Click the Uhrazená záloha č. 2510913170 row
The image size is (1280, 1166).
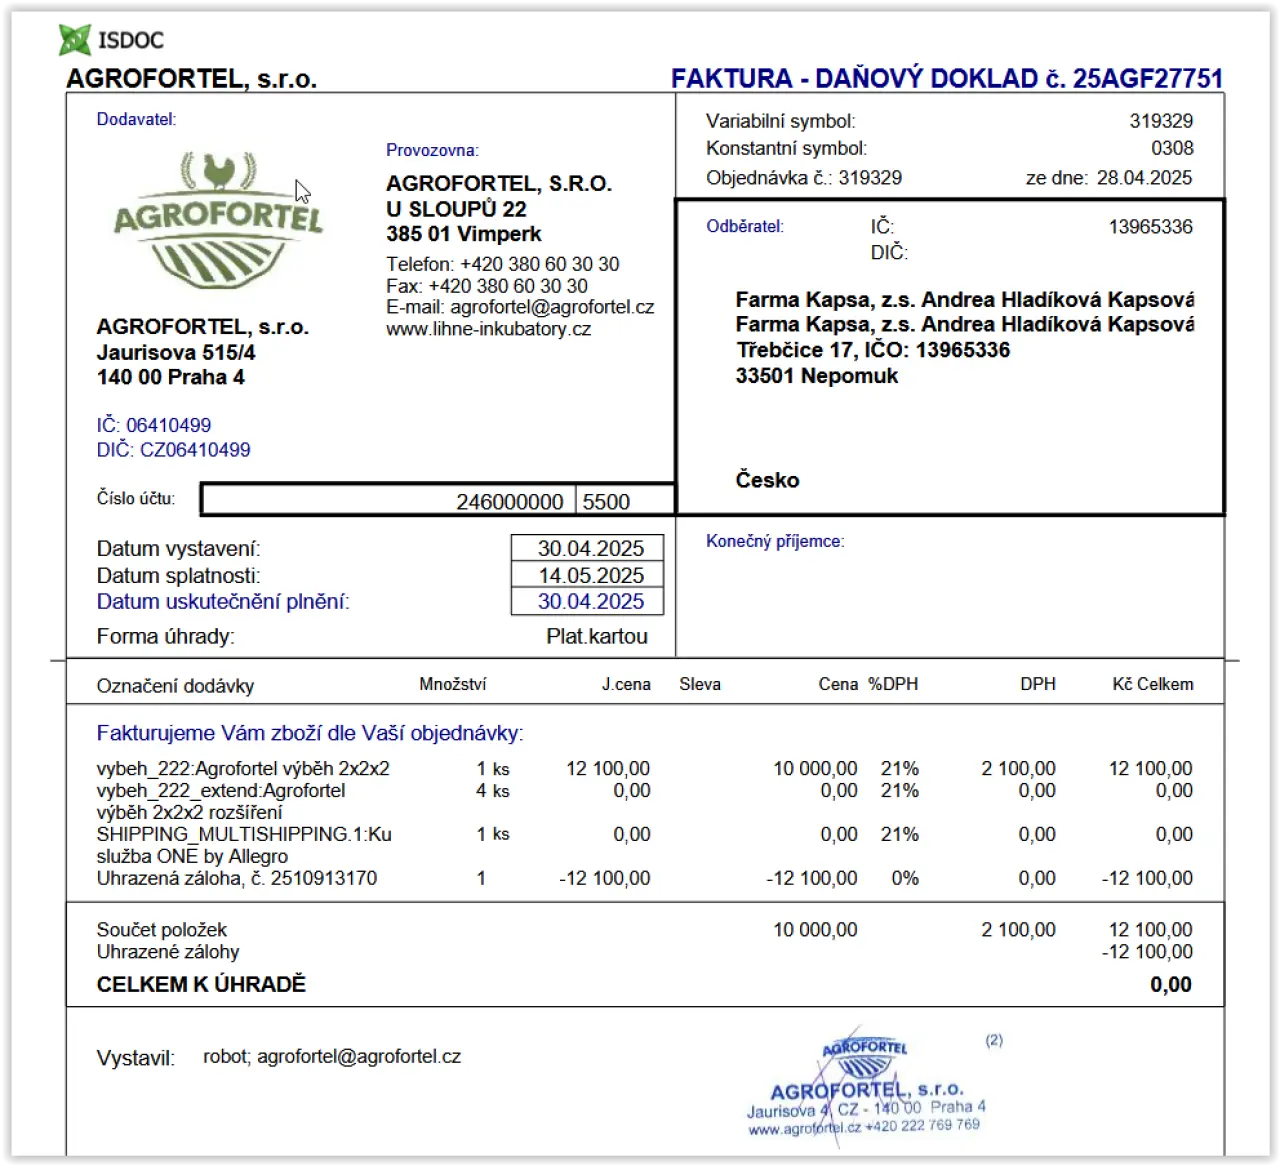pyautogui.click(x=644, y=878)
